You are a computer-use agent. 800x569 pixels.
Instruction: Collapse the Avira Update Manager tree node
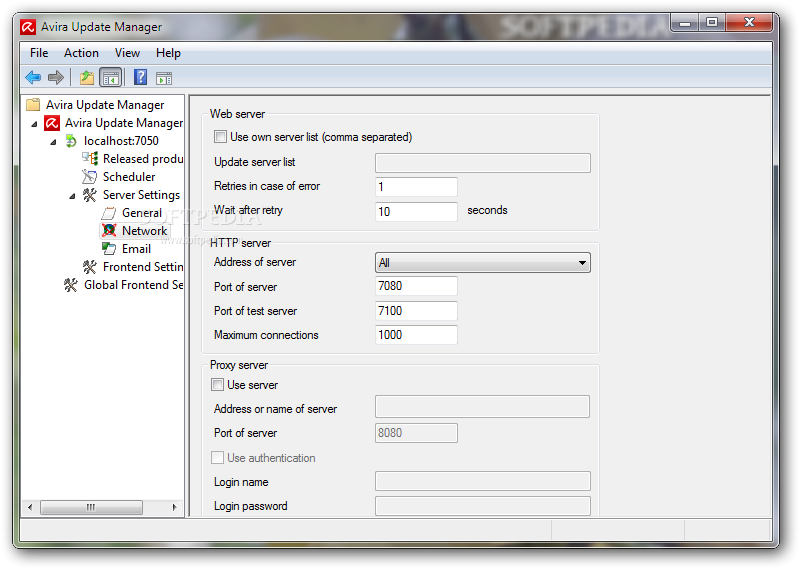(x=34, y=124)
